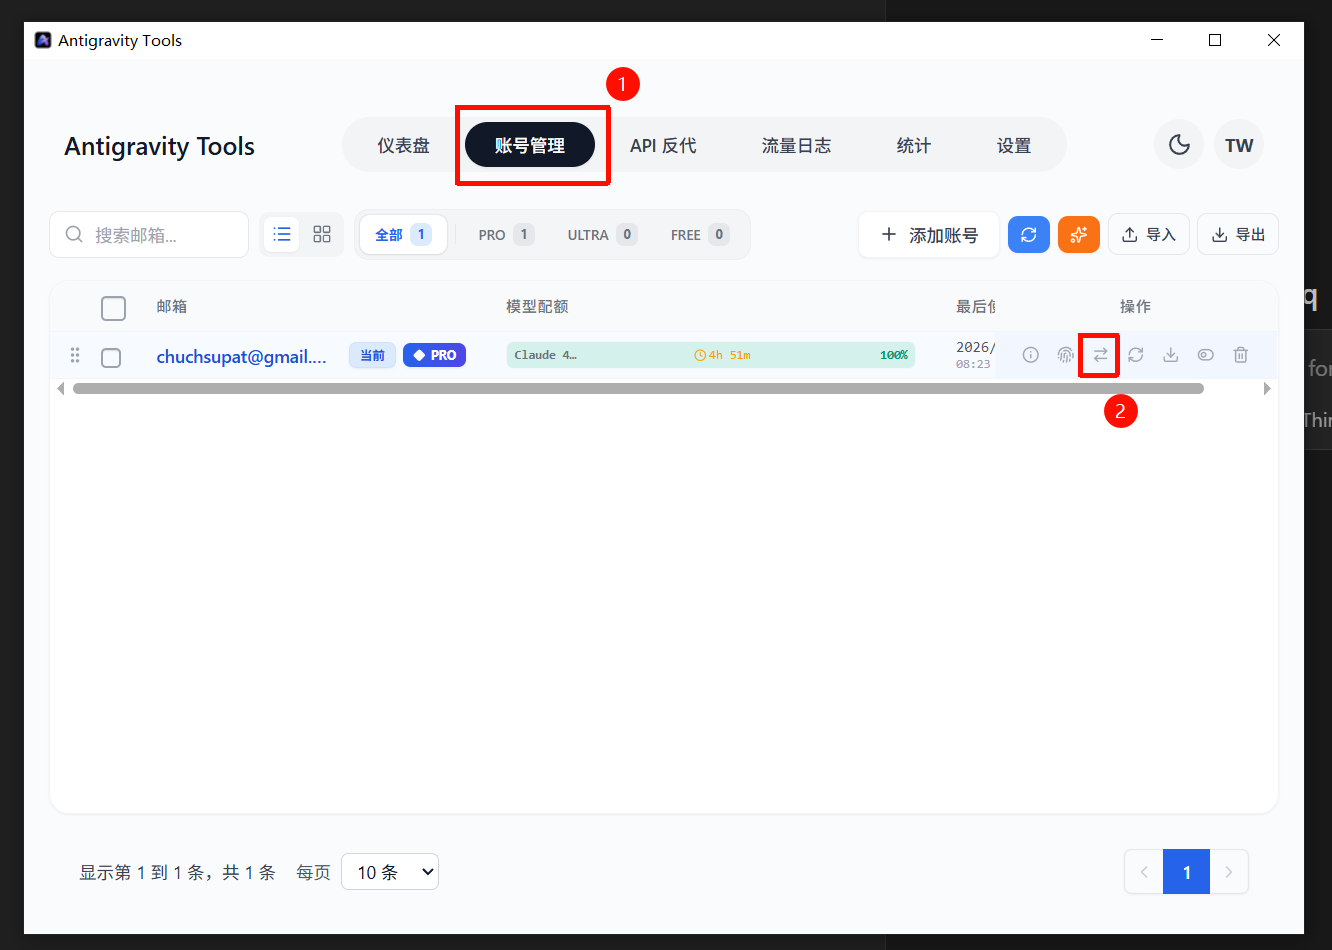Image resolution: width=1332 pixels, height=950 pixels.
Task: Click the fingerprint icon in account row
Action: 1066,355
